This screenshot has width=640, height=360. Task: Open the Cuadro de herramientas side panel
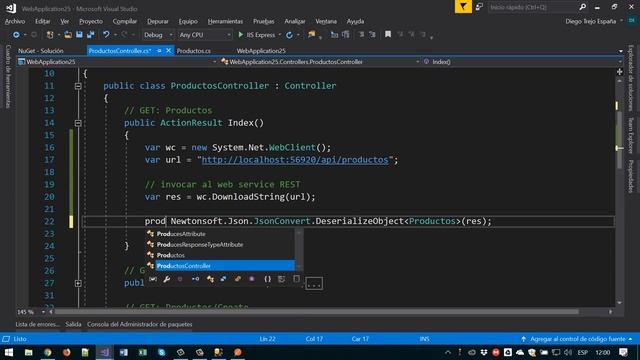(8, 77)
